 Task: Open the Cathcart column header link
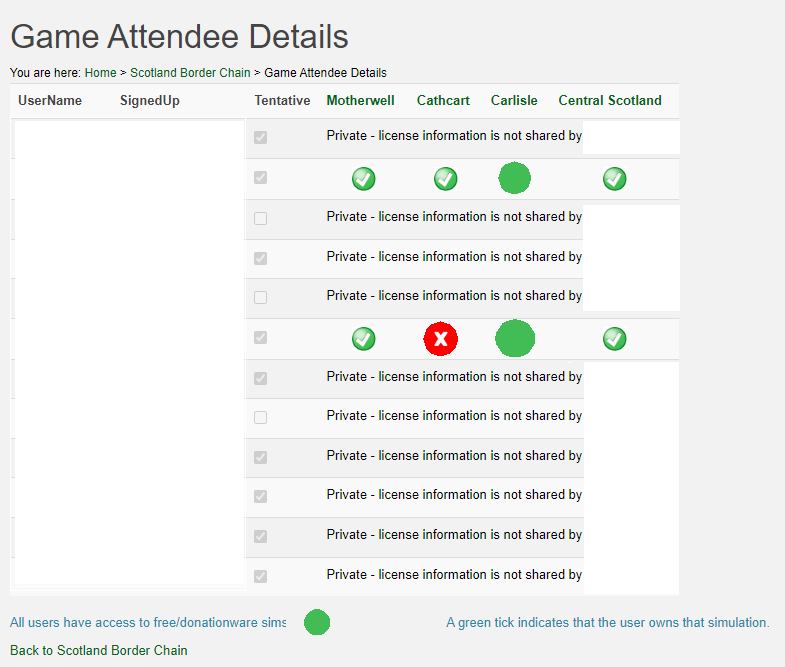click(x=443, y=101)
